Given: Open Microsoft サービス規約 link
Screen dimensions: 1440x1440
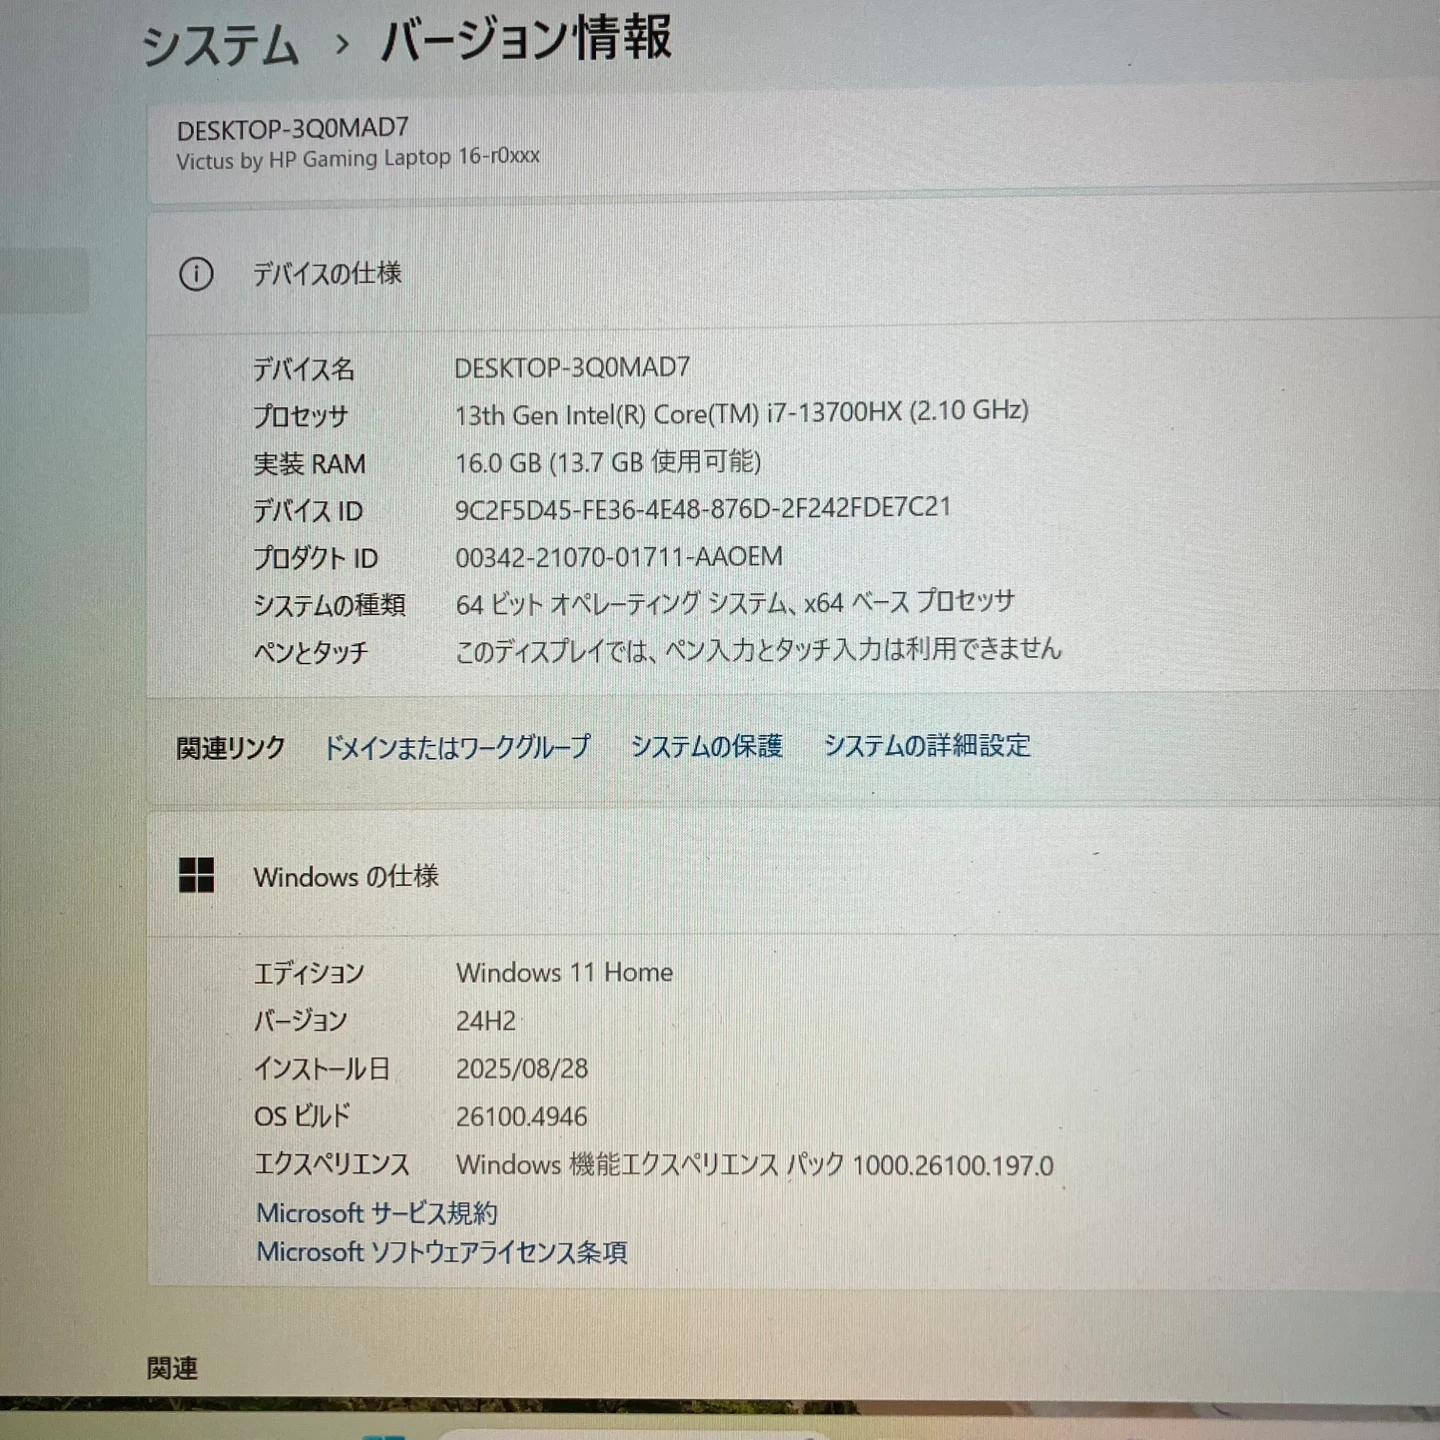Looking at the screenshot, I should (x=377, y=1213).
